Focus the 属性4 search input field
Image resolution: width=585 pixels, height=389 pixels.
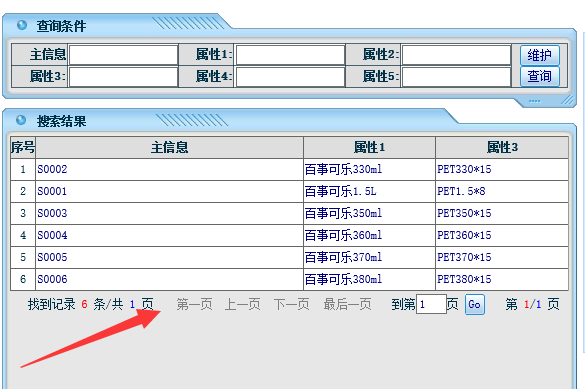(290, 77)
